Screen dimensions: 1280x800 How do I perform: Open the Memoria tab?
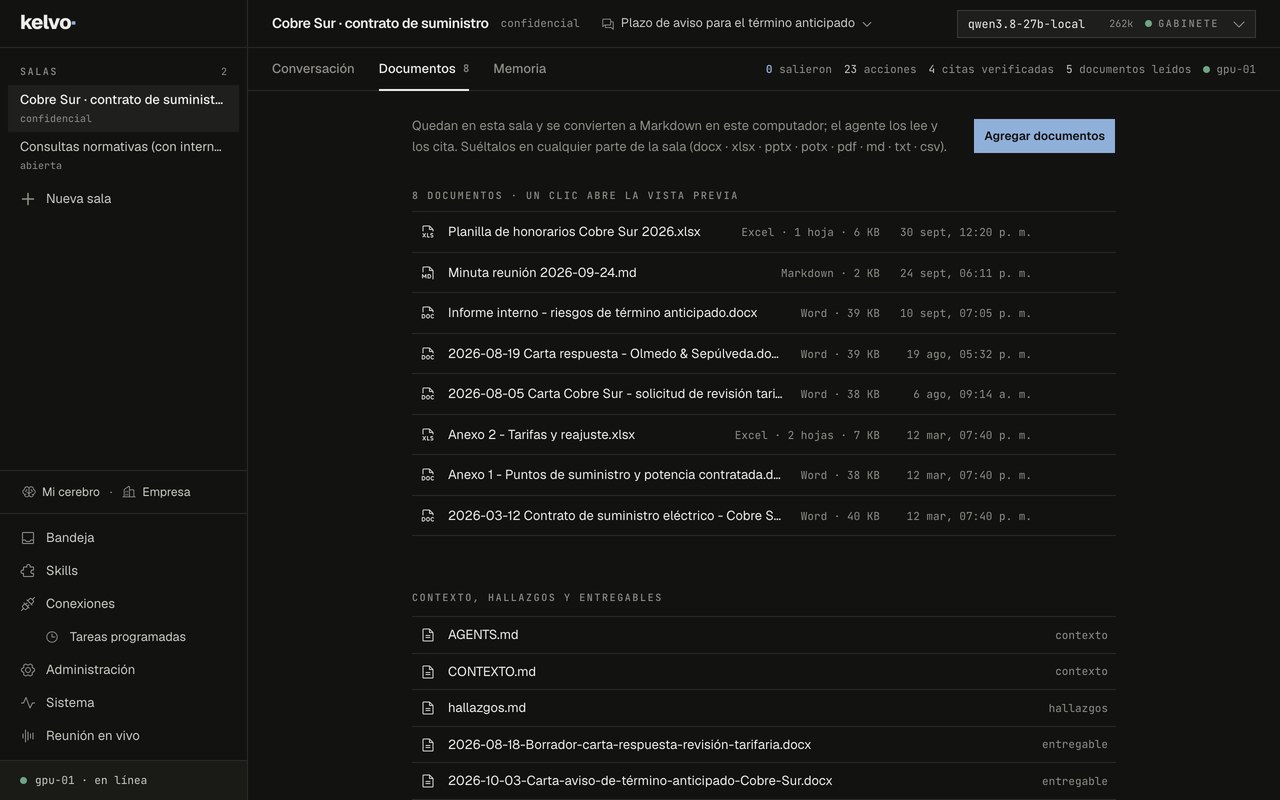coord(519,69)
